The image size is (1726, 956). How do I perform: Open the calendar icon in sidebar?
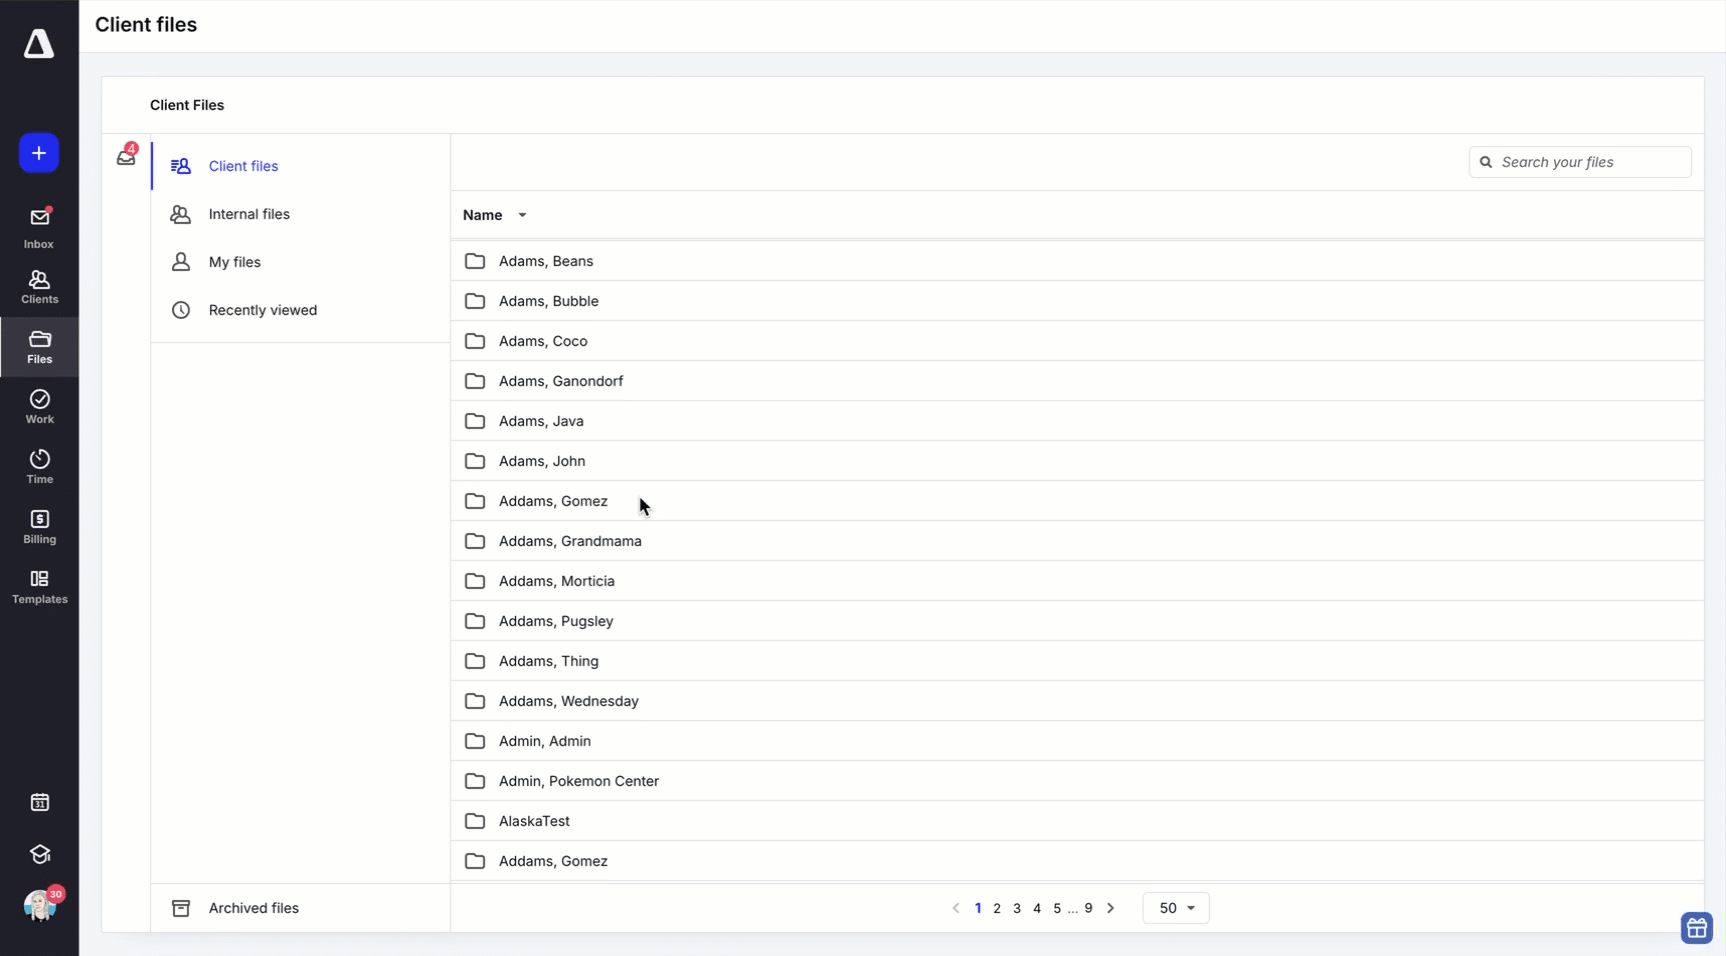39,802
